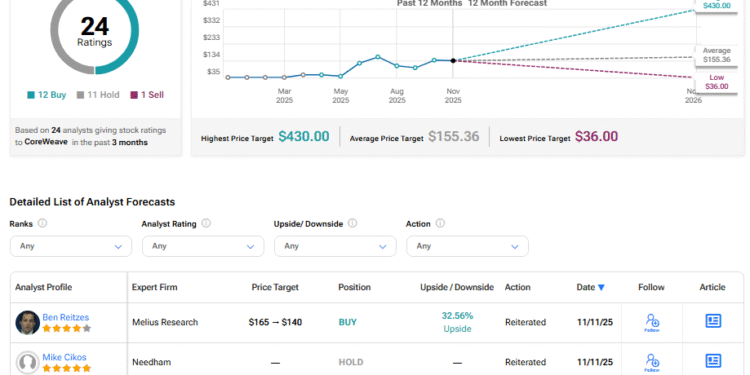Image resolution: width=750 pixels, height=375 pixels.
Task: Open Mike Cikos analyst profile link
Action: [x=65, y=357]
